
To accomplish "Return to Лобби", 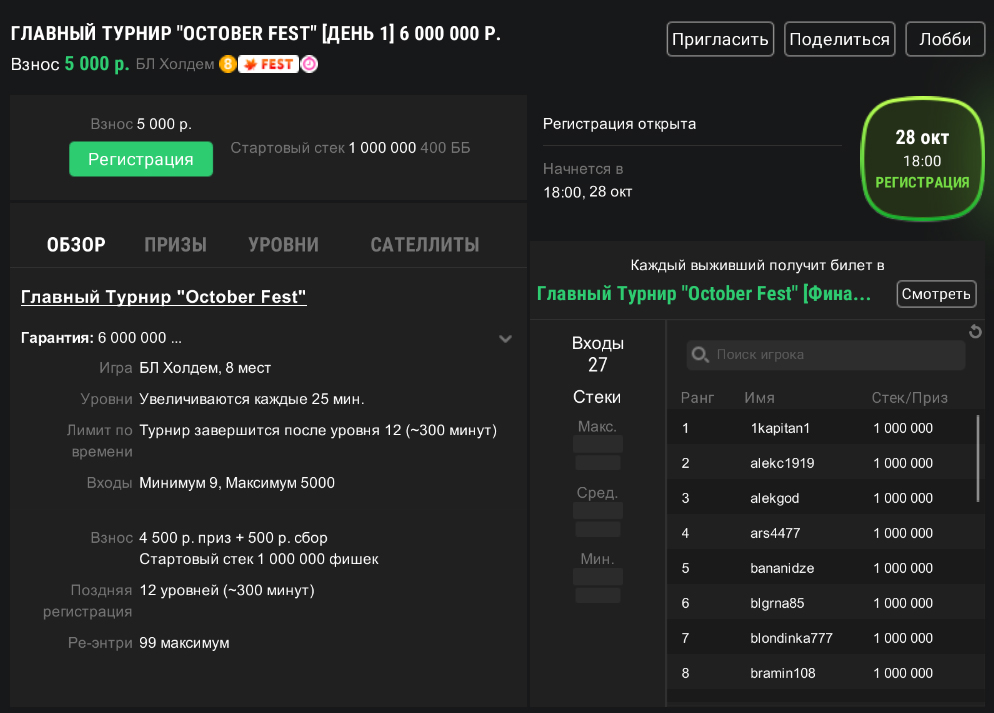I will click(x=945, y=40).
